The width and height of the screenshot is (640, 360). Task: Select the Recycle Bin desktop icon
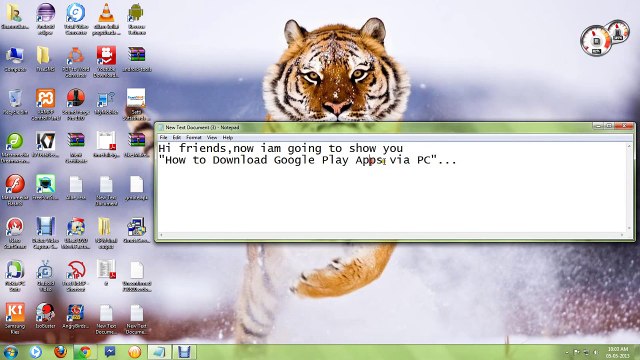pos(15,102)
